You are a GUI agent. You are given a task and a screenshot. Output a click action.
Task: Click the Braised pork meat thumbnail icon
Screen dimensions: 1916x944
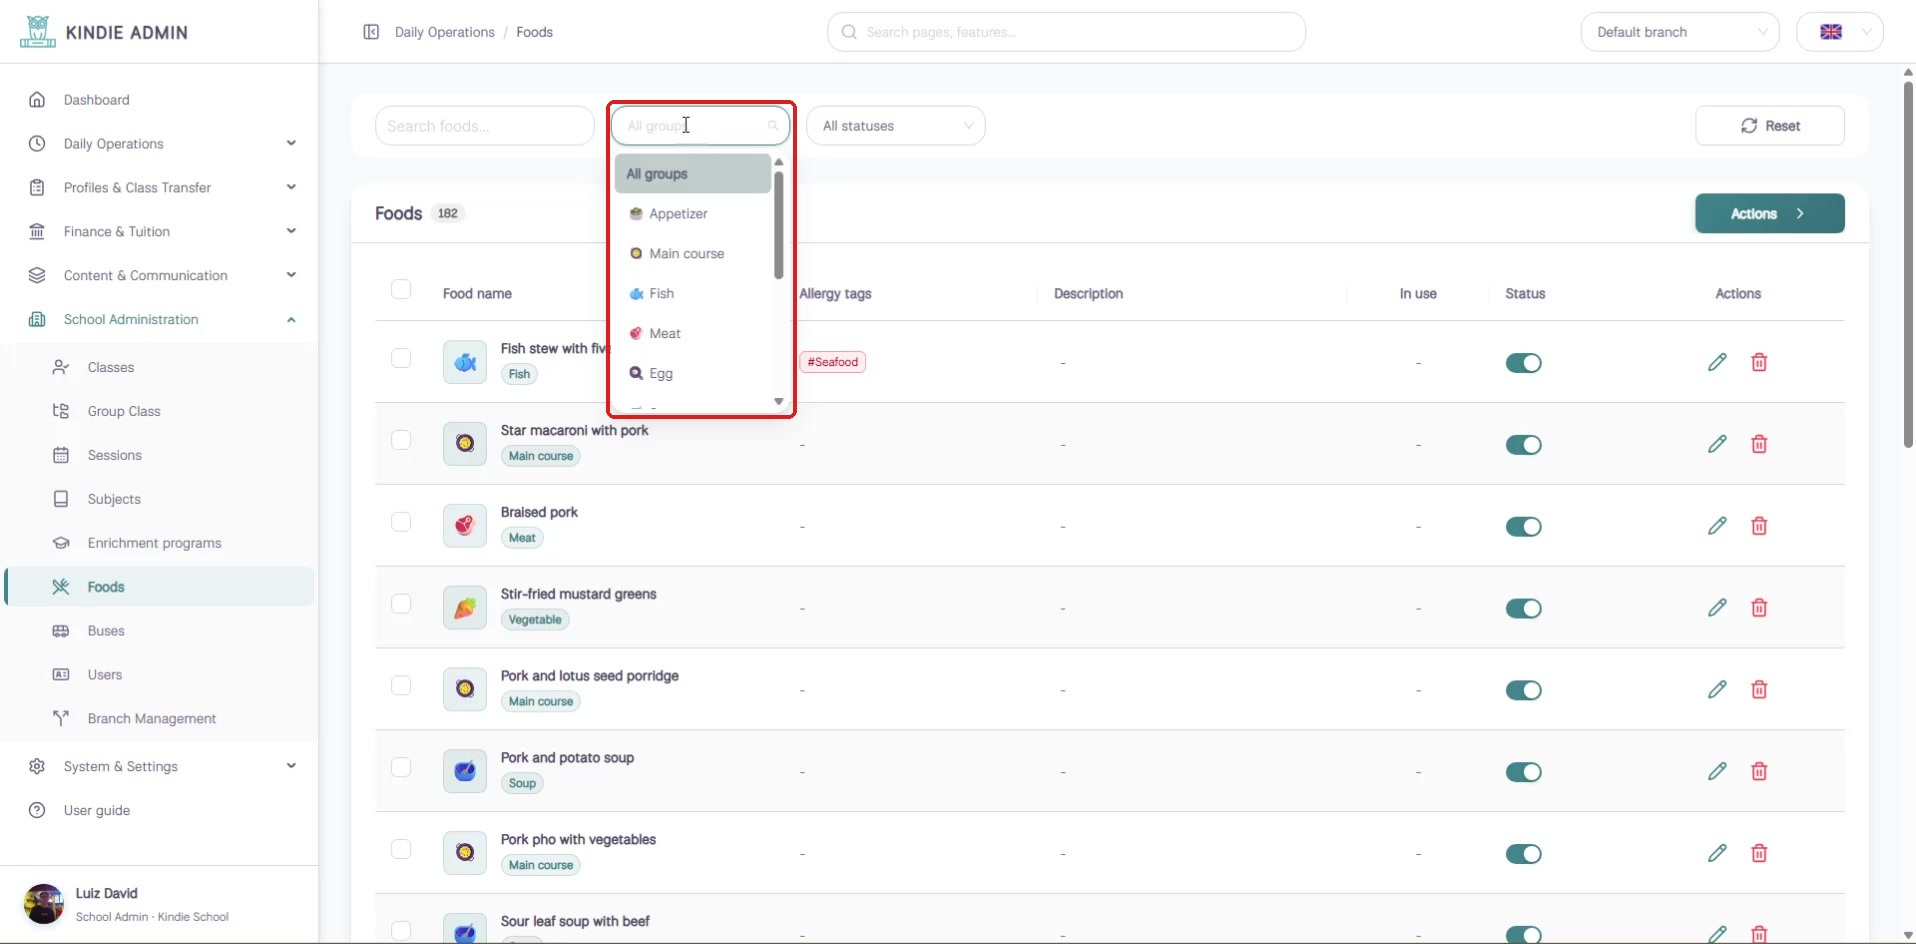click(465, 526)
